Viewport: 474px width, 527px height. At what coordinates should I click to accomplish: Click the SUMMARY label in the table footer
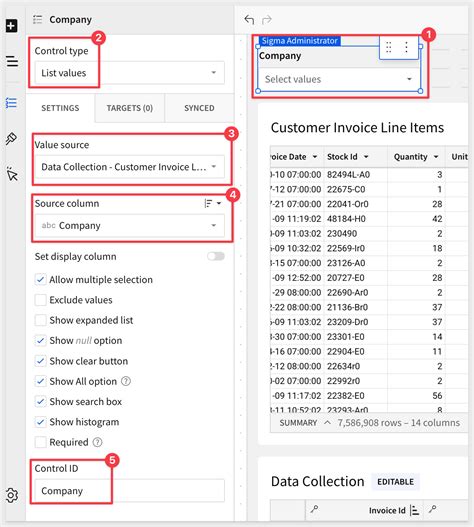[x=299, y=423]
